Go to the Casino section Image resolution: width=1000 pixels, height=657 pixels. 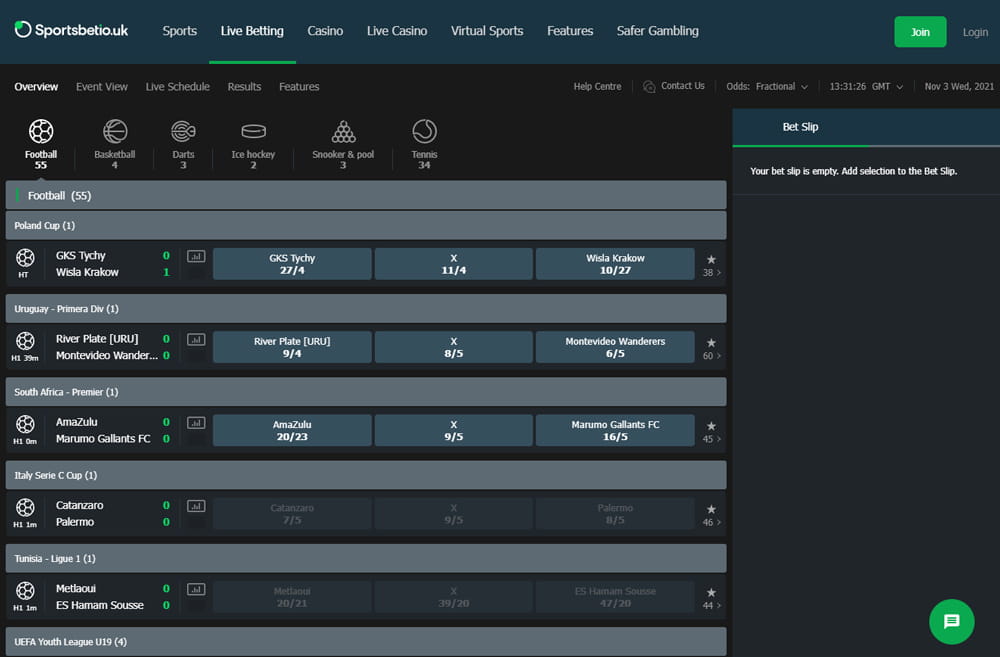[325, 31]
